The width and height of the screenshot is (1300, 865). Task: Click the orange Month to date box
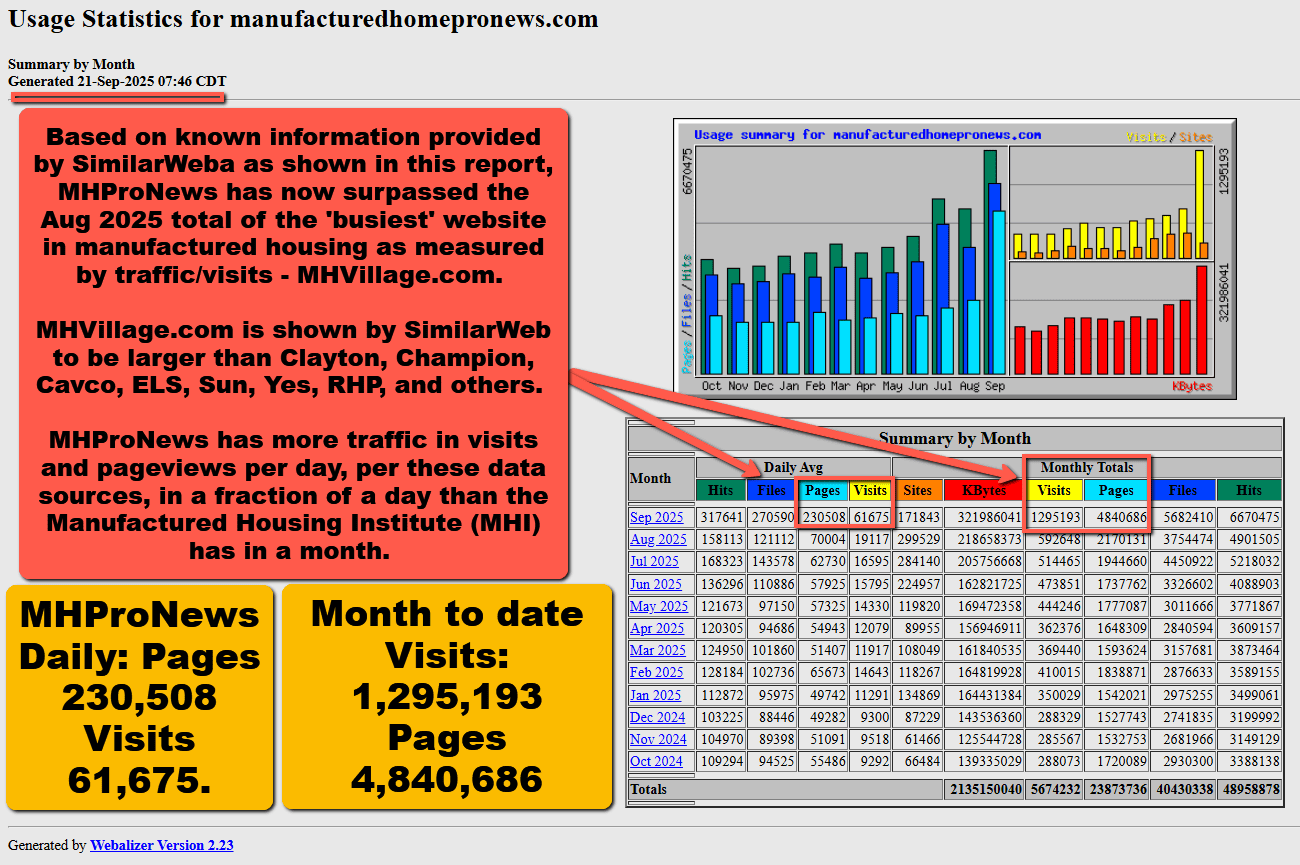coord(447,697)
